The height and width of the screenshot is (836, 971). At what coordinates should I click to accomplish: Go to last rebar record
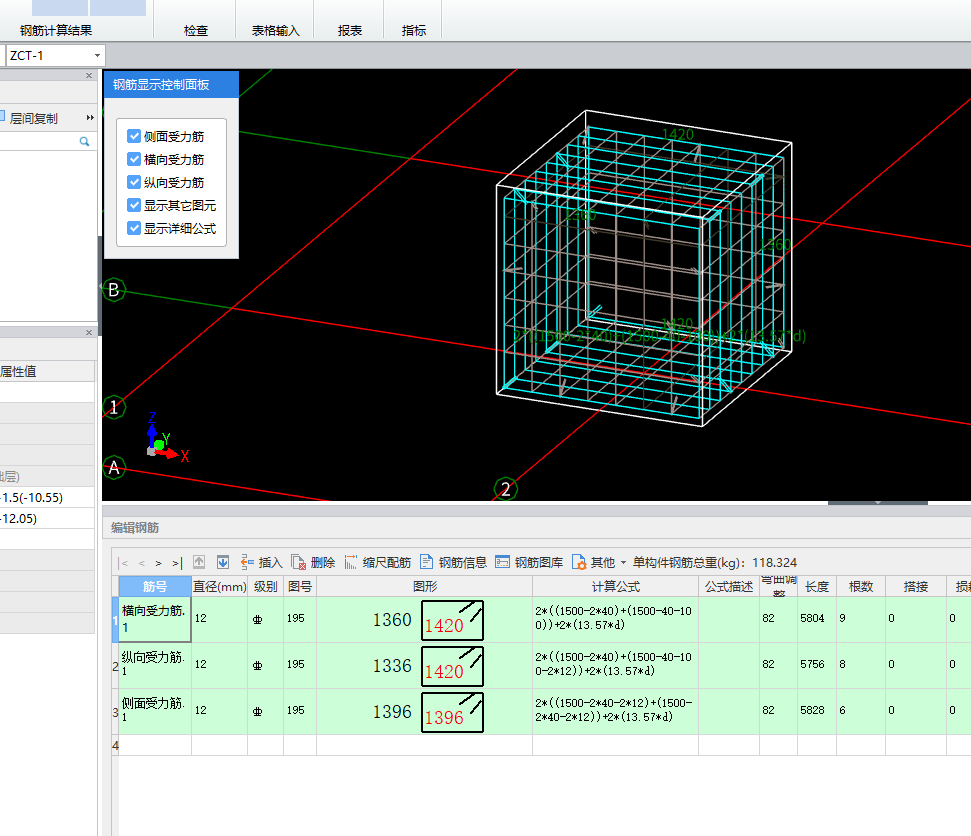pyautogui.click(x=177, y=563)
